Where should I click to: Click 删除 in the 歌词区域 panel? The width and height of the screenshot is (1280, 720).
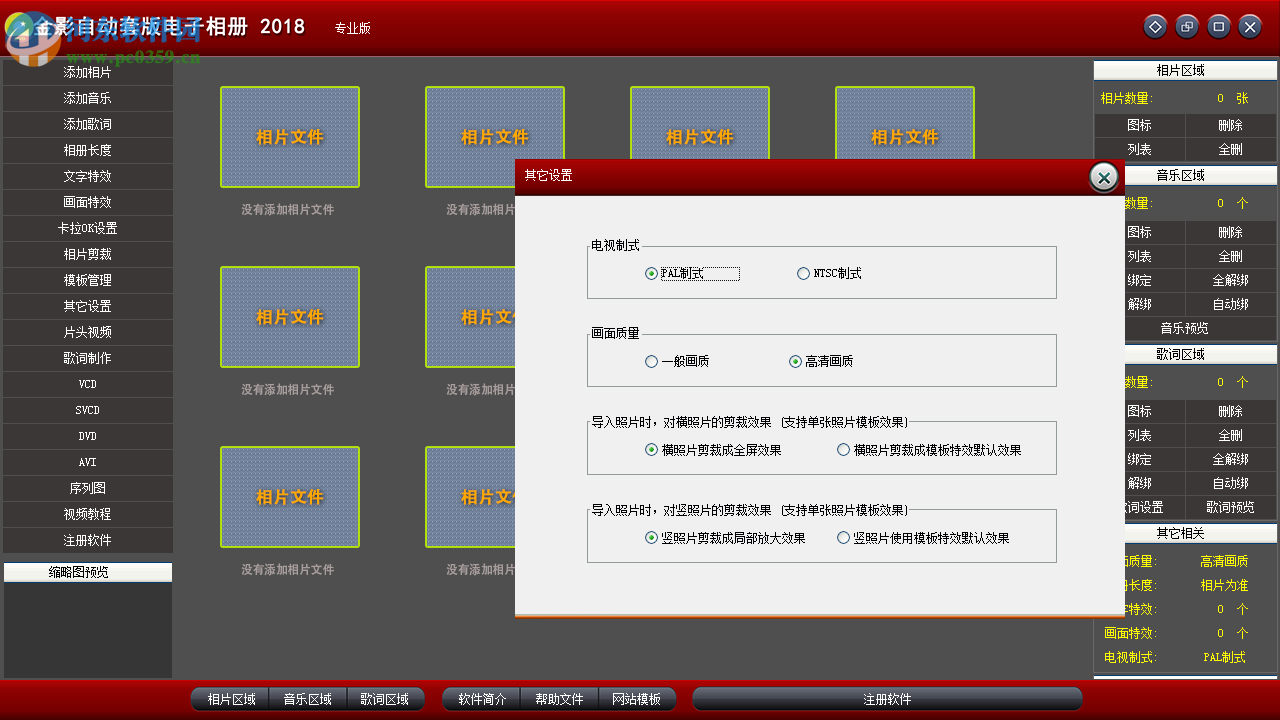pos(1231,411)
